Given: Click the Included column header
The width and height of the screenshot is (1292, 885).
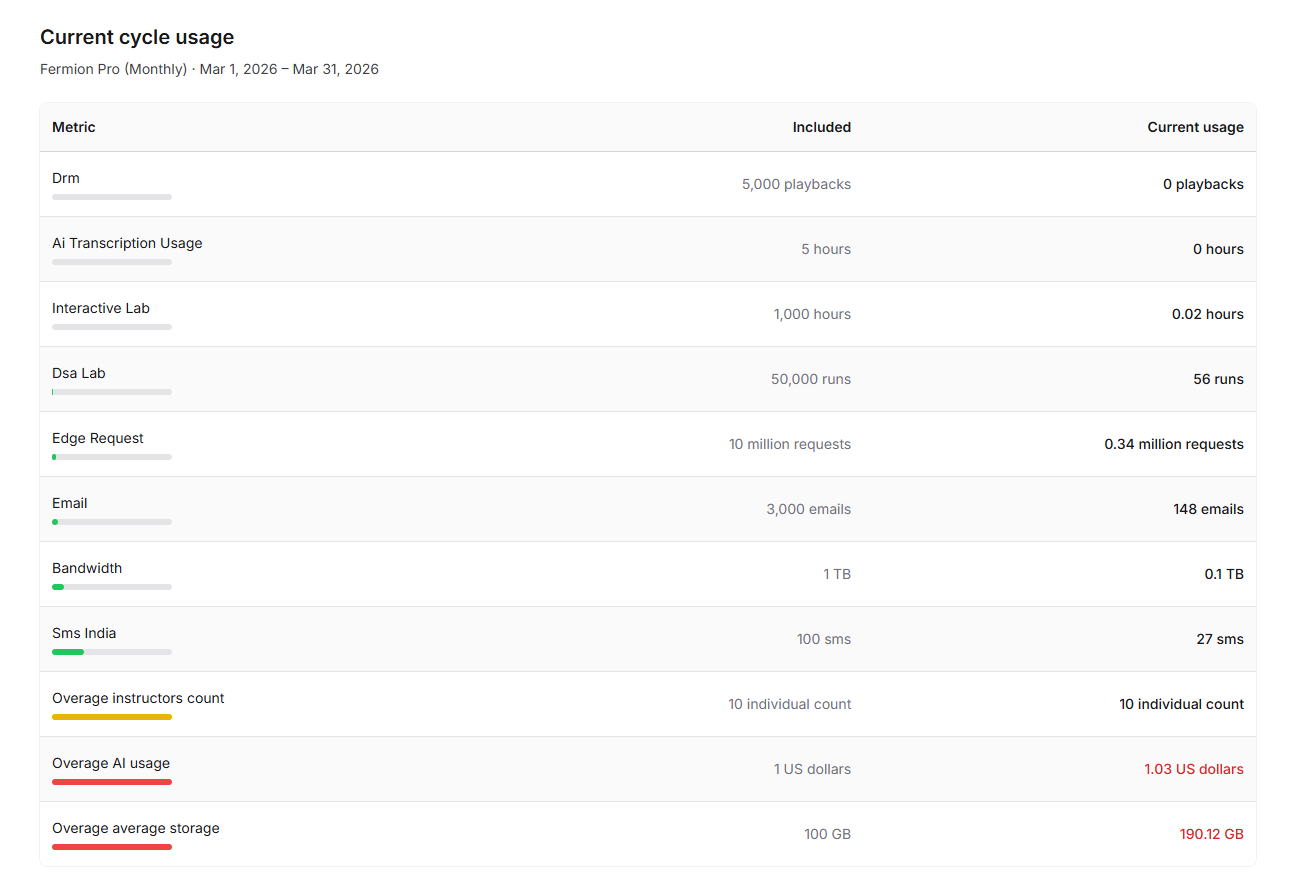Looking at the screenshot, I should [821, 127].
